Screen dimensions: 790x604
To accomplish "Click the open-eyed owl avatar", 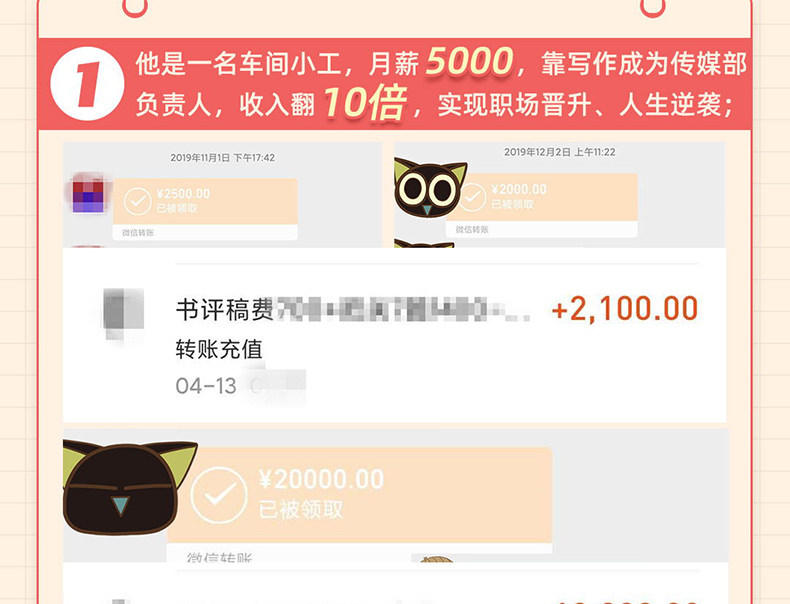I will 429,187.
